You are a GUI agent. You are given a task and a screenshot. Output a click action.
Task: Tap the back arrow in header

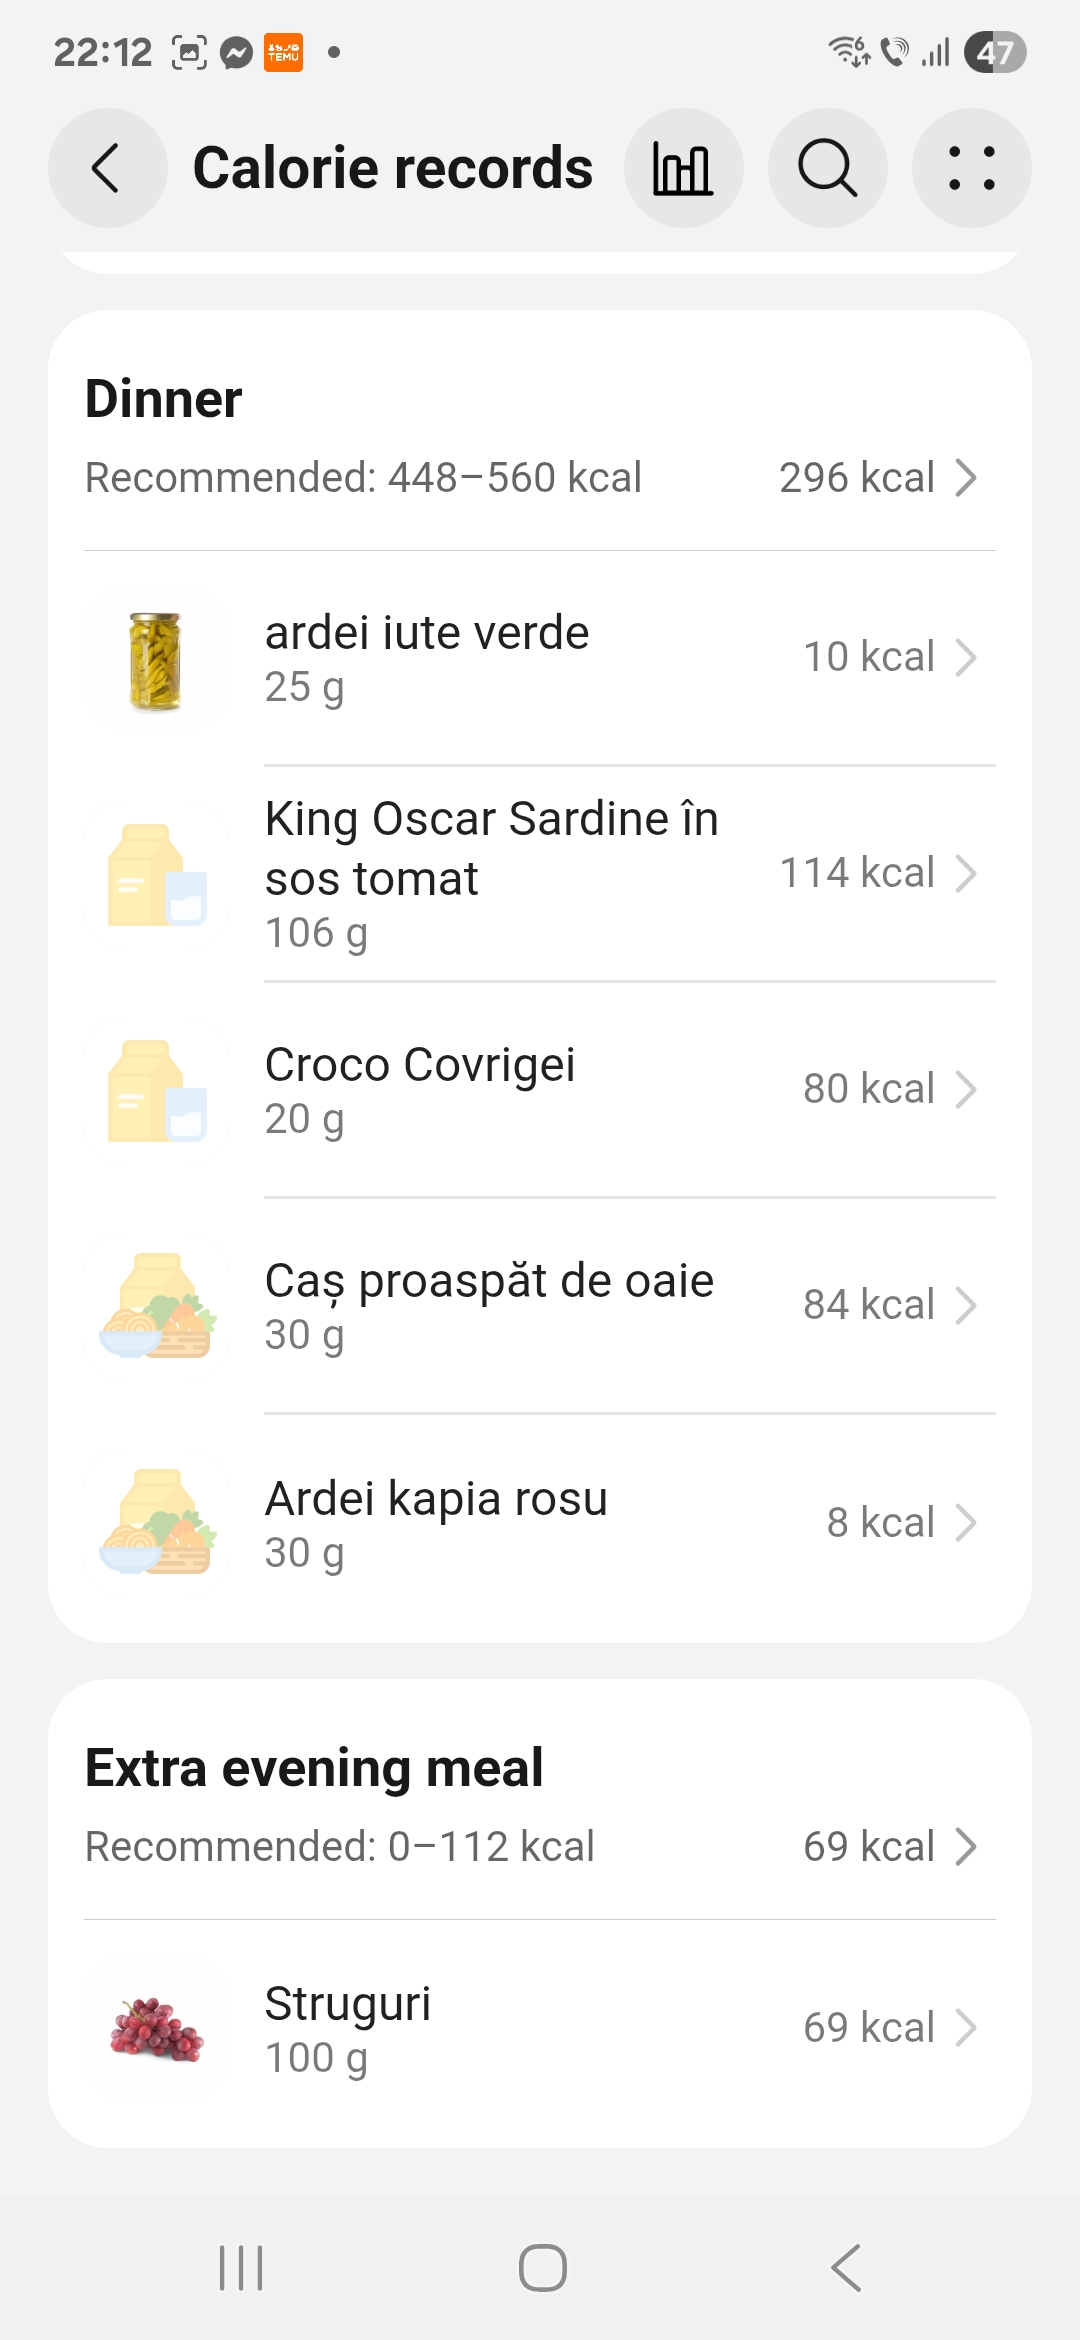coord(107,168)
